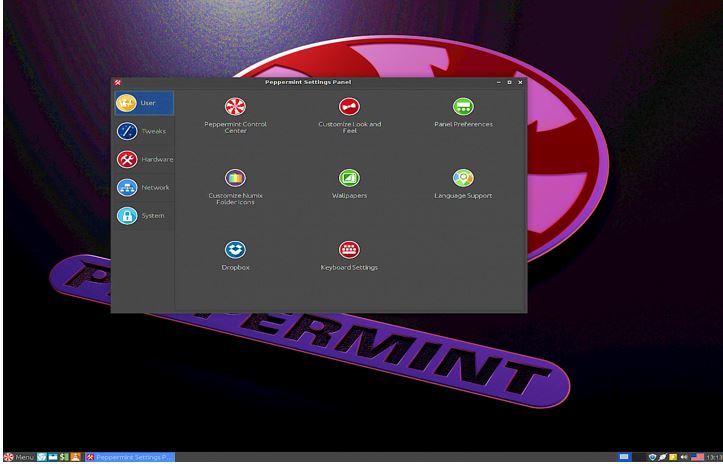This screenshot has width=723, height=464.
Task: Open Customize Look and Feel
Action: [x=350, y=116]
